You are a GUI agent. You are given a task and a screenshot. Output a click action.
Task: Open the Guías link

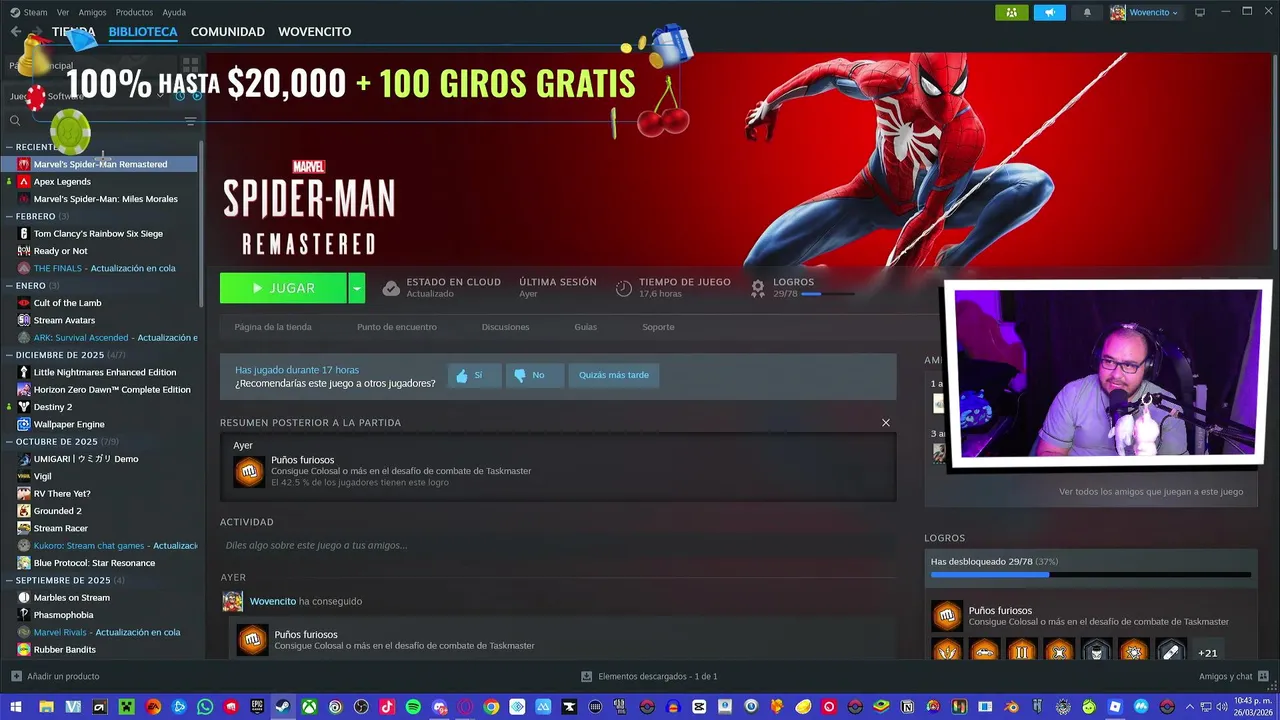pos(585,327)
